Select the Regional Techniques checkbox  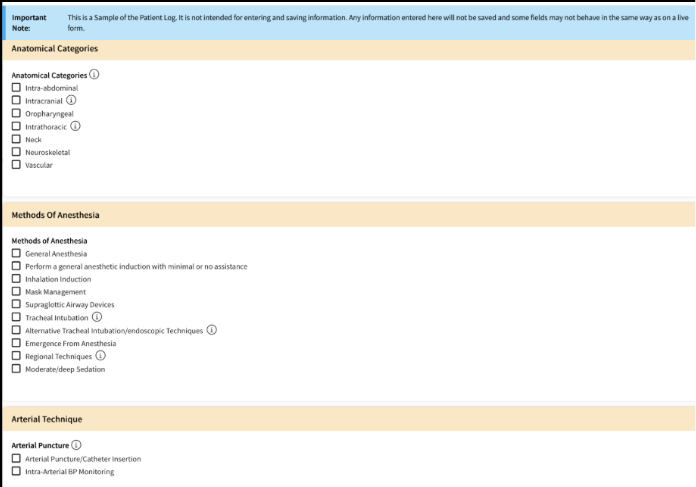coord(16,356)
